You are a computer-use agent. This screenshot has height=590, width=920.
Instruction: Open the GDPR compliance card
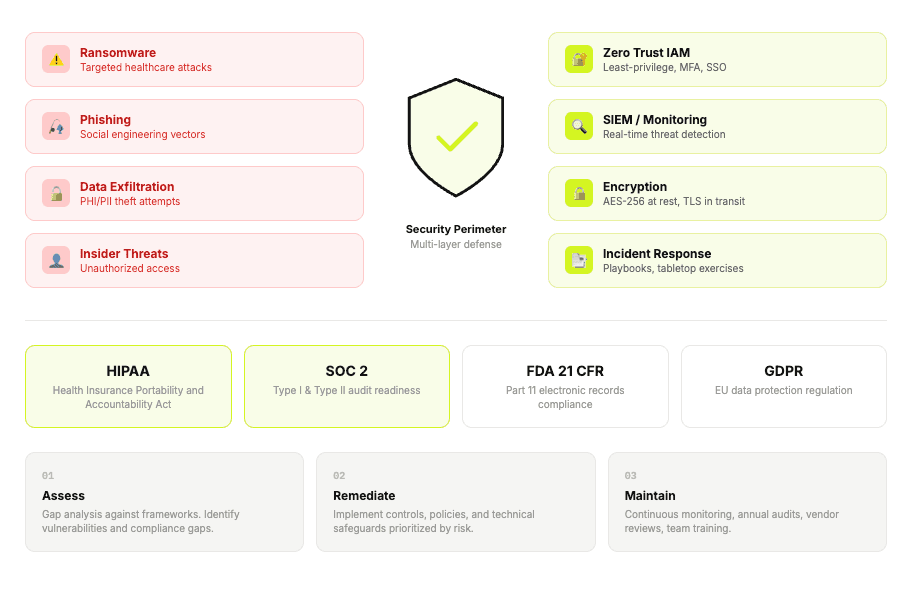(x=784, y=386)
